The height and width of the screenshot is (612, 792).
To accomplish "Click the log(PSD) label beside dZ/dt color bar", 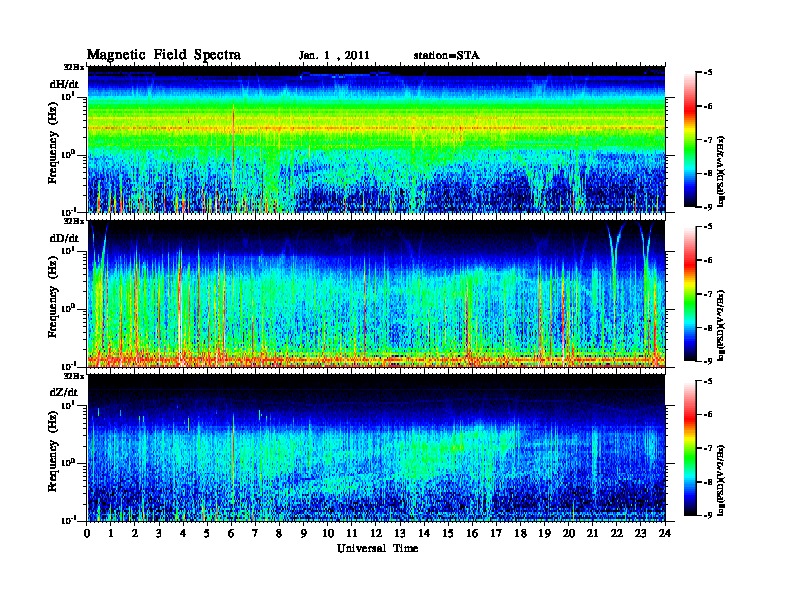I will (x=722, y=480).
